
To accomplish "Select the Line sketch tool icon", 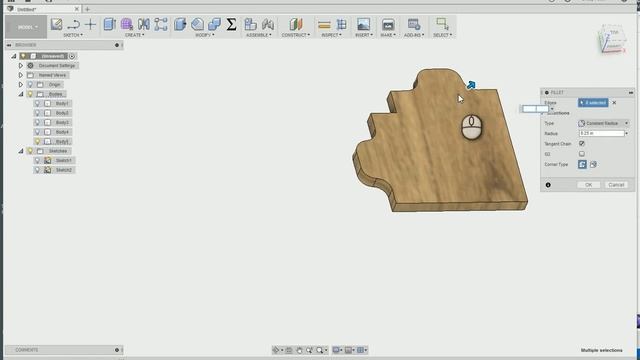I will point(73,24).
